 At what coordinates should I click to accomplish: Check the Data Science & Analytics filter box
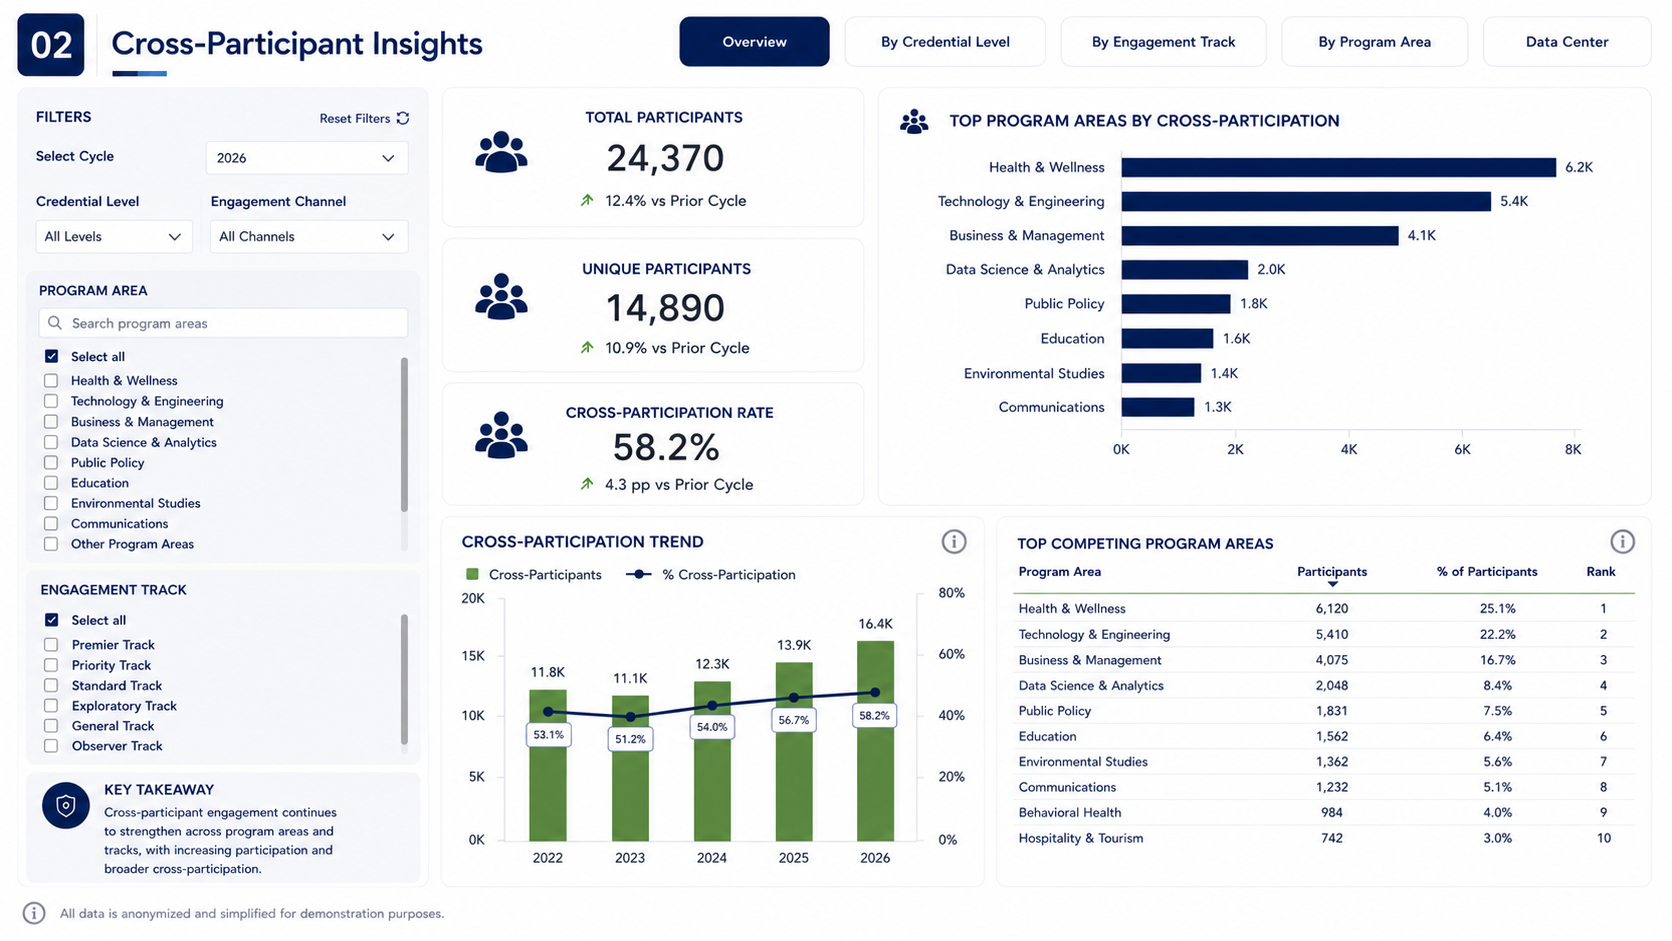tap(51, 442)
